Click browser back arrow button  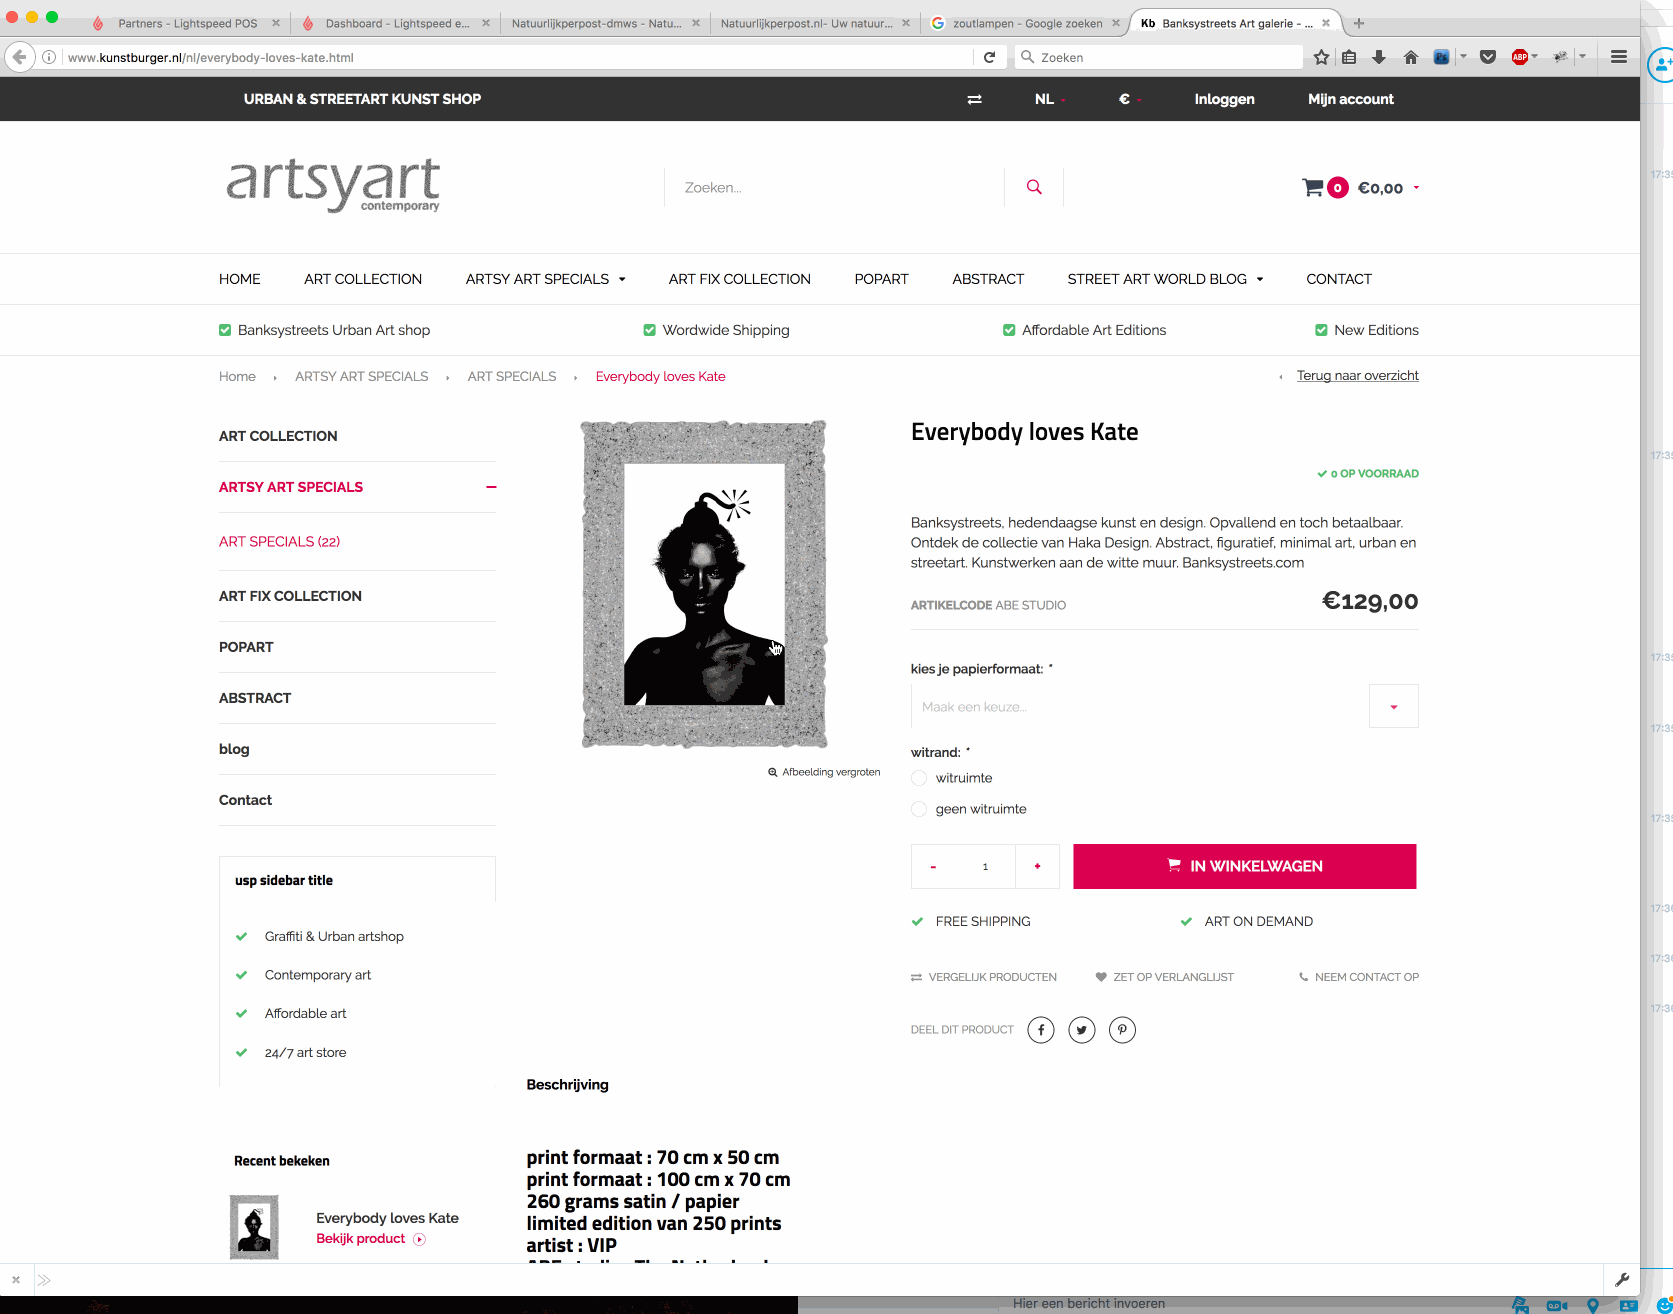click(19, 57)
